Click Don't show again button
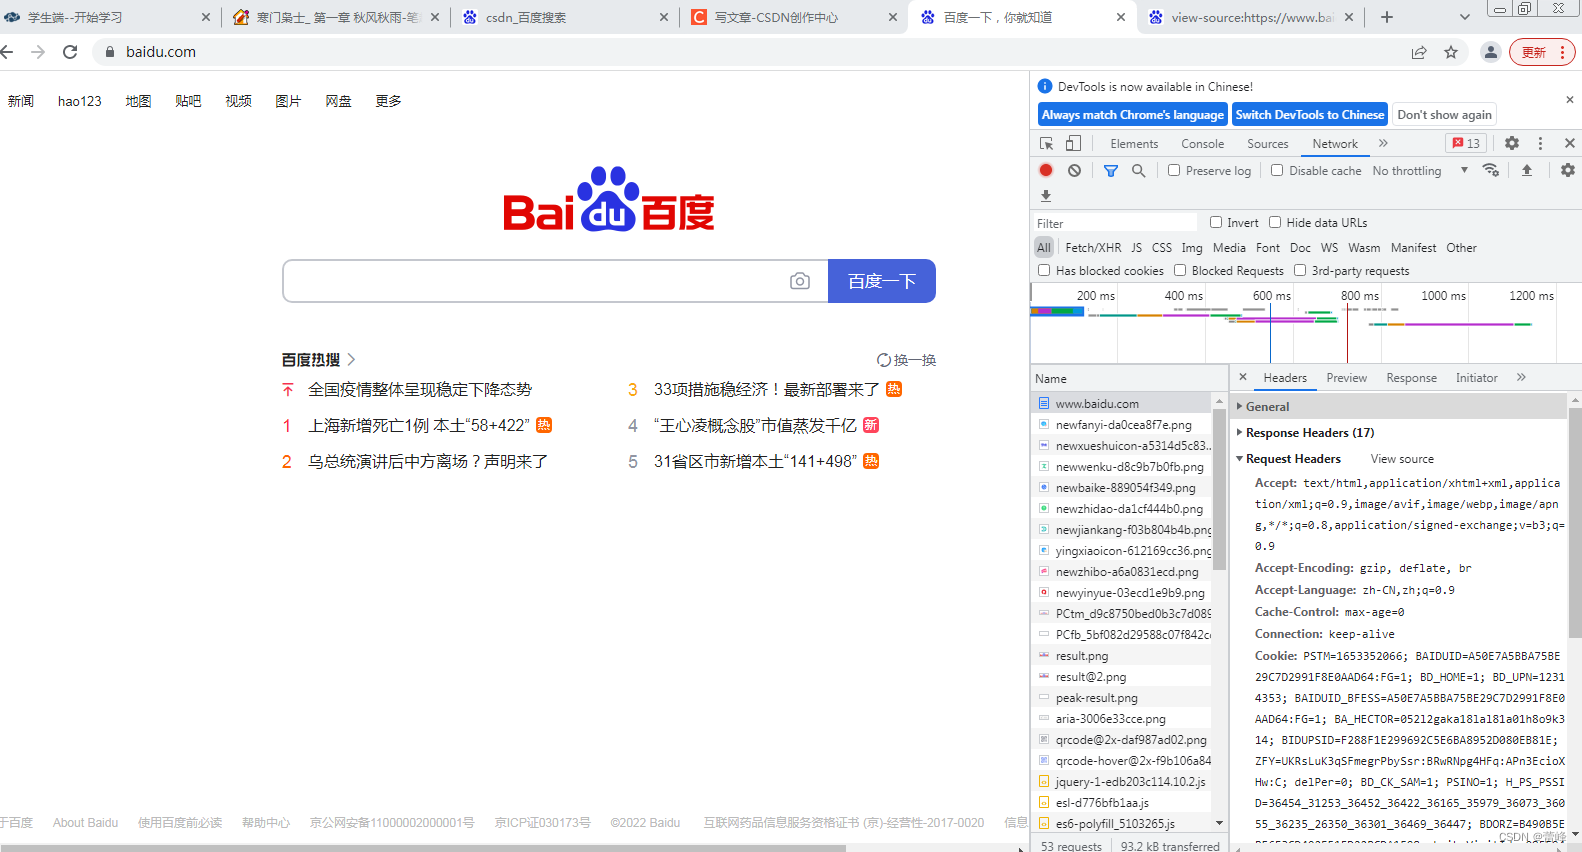Screen dimensions: 1582x852 click(1444, 115)
